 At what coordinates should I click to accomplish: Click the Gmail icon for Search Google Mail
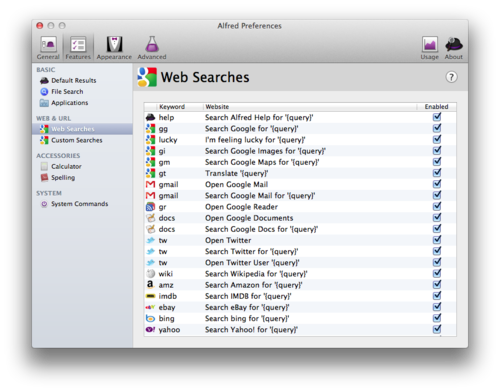pyautogui.click(x=150, y=196)
